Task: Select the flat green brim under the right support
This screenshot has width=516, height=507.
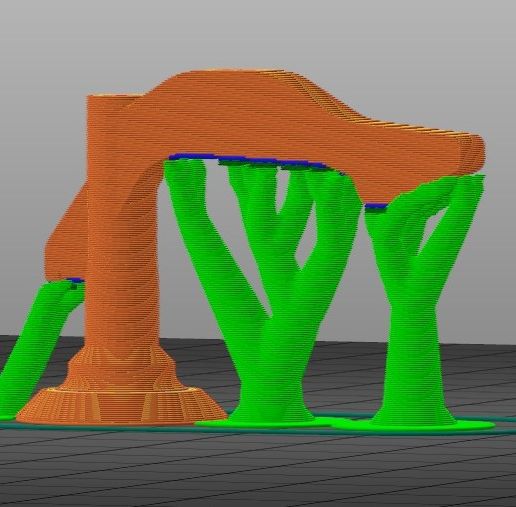Action: tap(413, 425)
